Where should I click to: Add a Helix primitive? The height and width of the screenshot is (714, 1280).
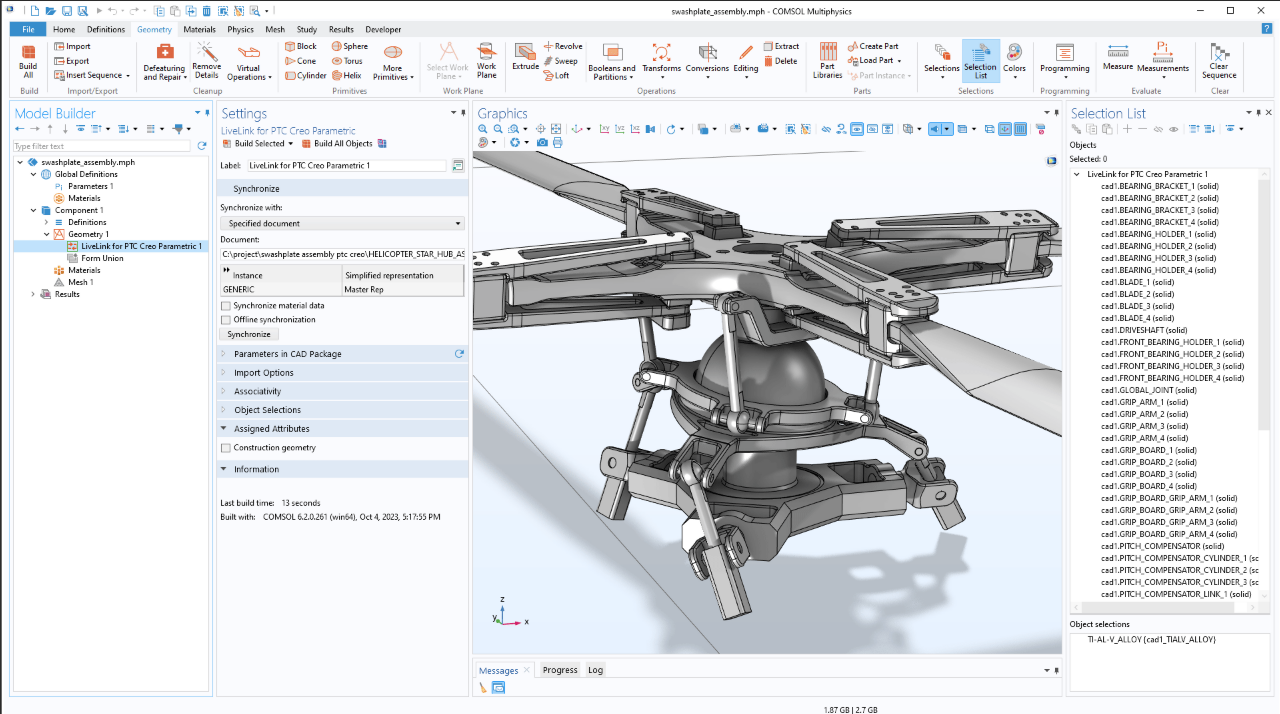click(x=345, y=75)
